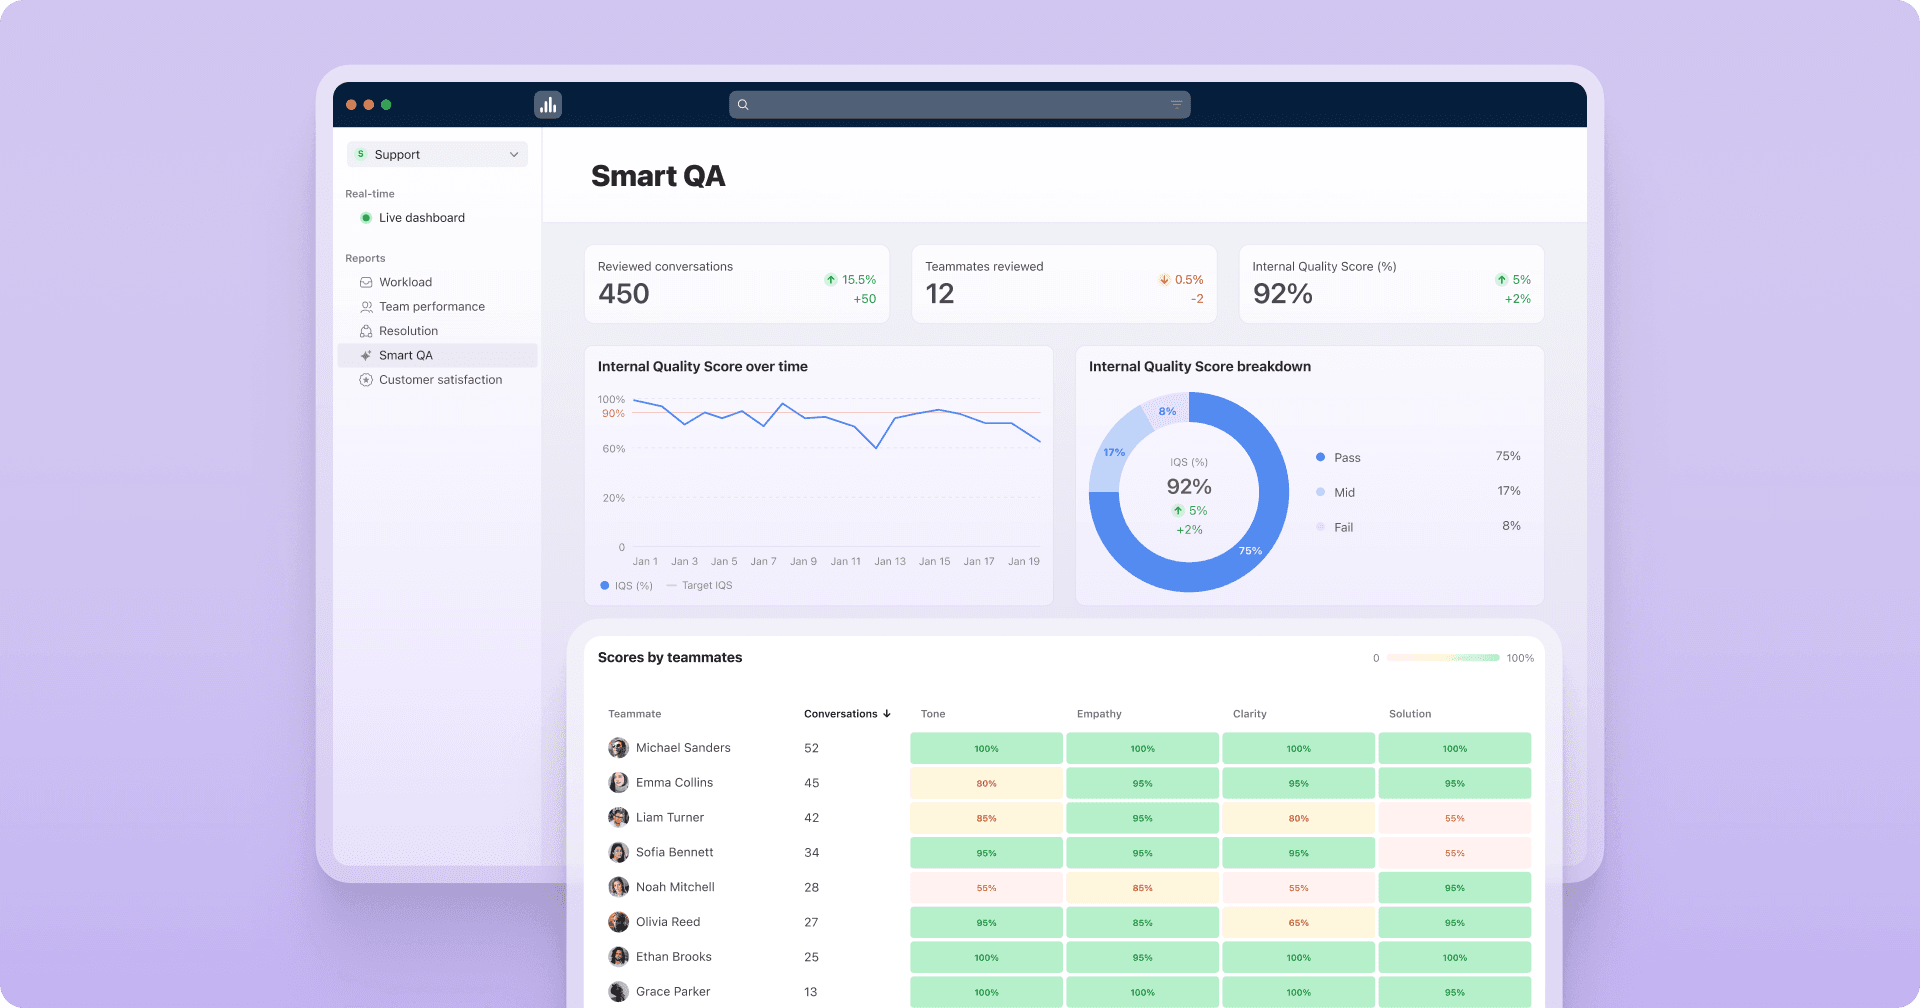Toggle the Pass legend item in breakdown
The height and width of the screenshot is (1008, 1920).
(x=1338, y=458)
